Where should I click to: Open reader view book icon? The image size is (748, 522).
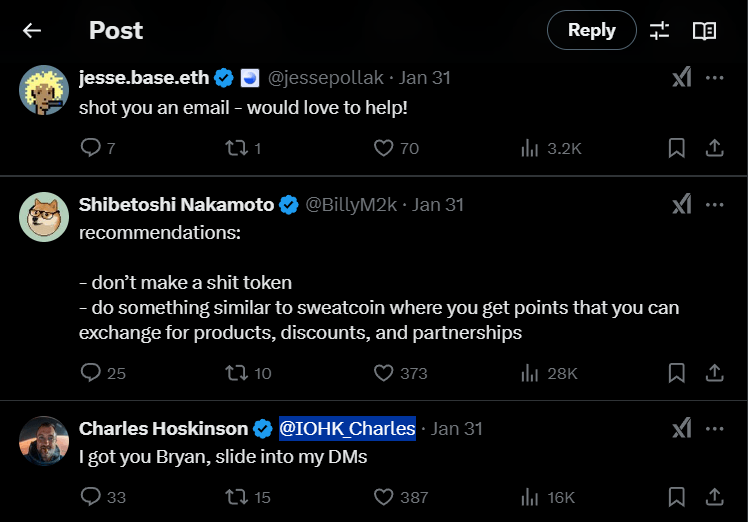coord(704,30)
